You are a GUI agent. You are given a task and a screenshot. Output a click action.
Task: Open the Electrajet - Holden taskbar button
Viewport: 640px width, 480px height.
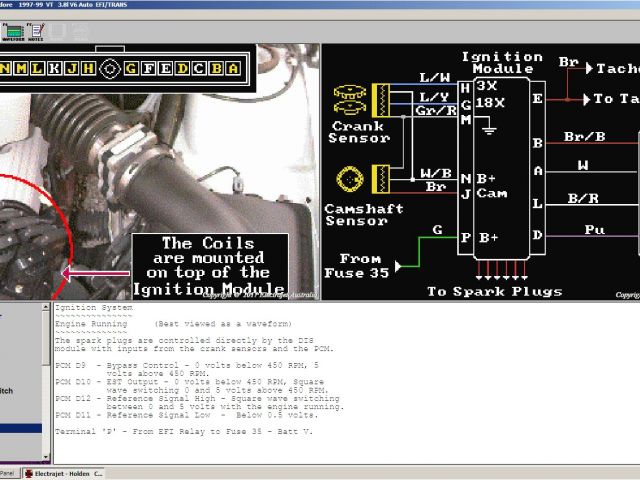(70, 473)
